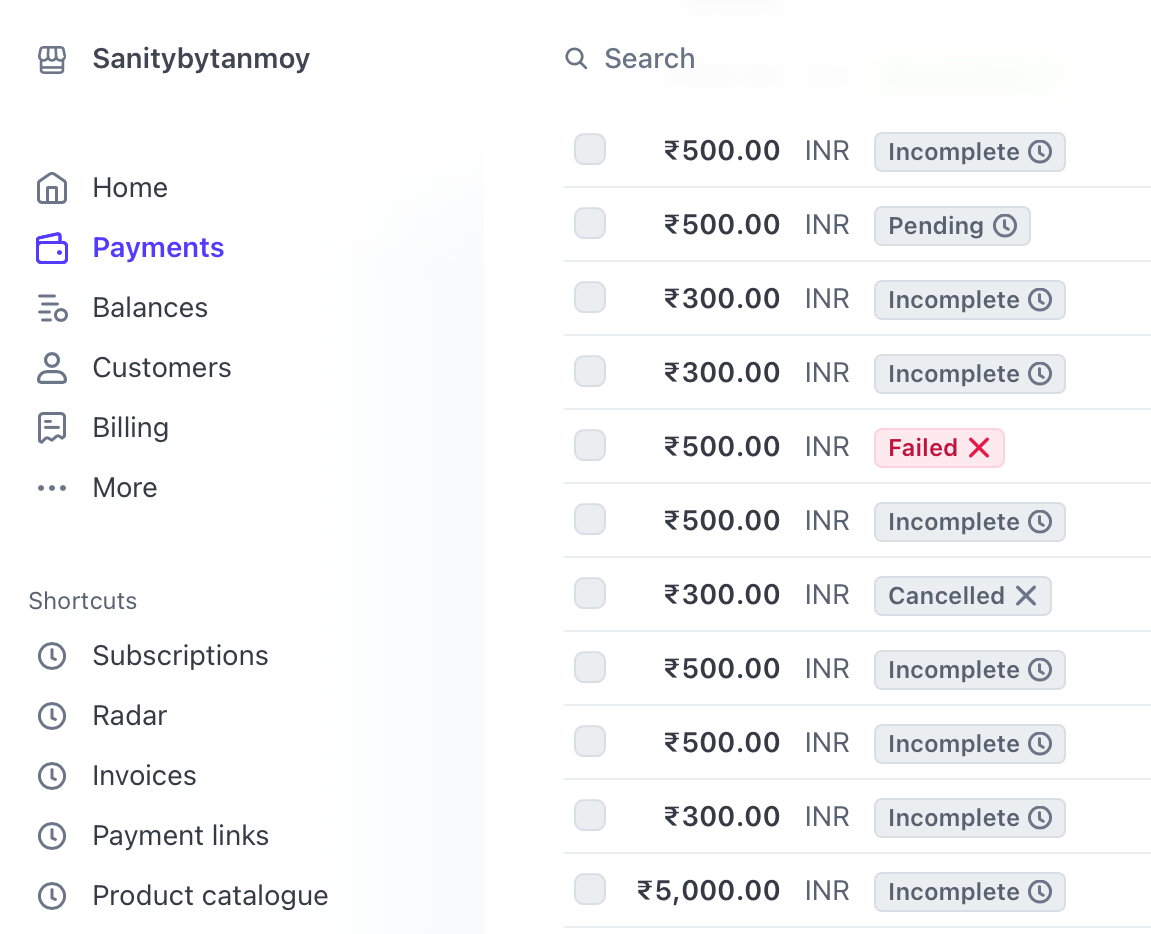Image resolution: width=1151 pixels, height=934 pixels.
Task: Select the Payments wallet icon
Action: point(51,247)
